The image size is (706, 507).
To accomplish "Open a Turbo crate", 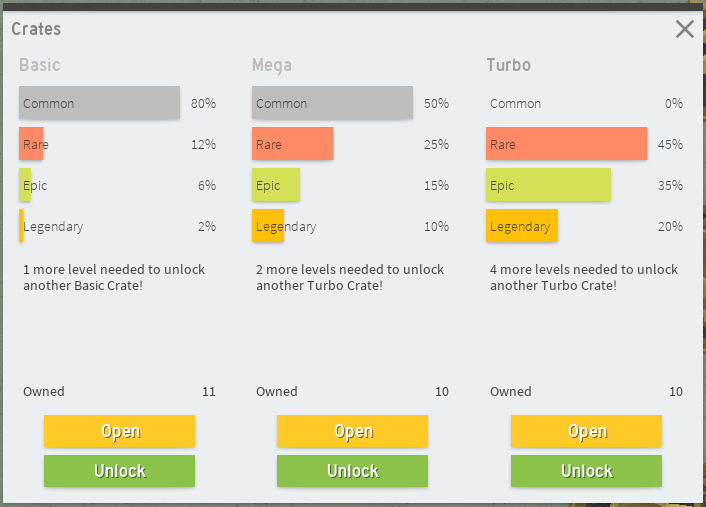I will (586, 431).
